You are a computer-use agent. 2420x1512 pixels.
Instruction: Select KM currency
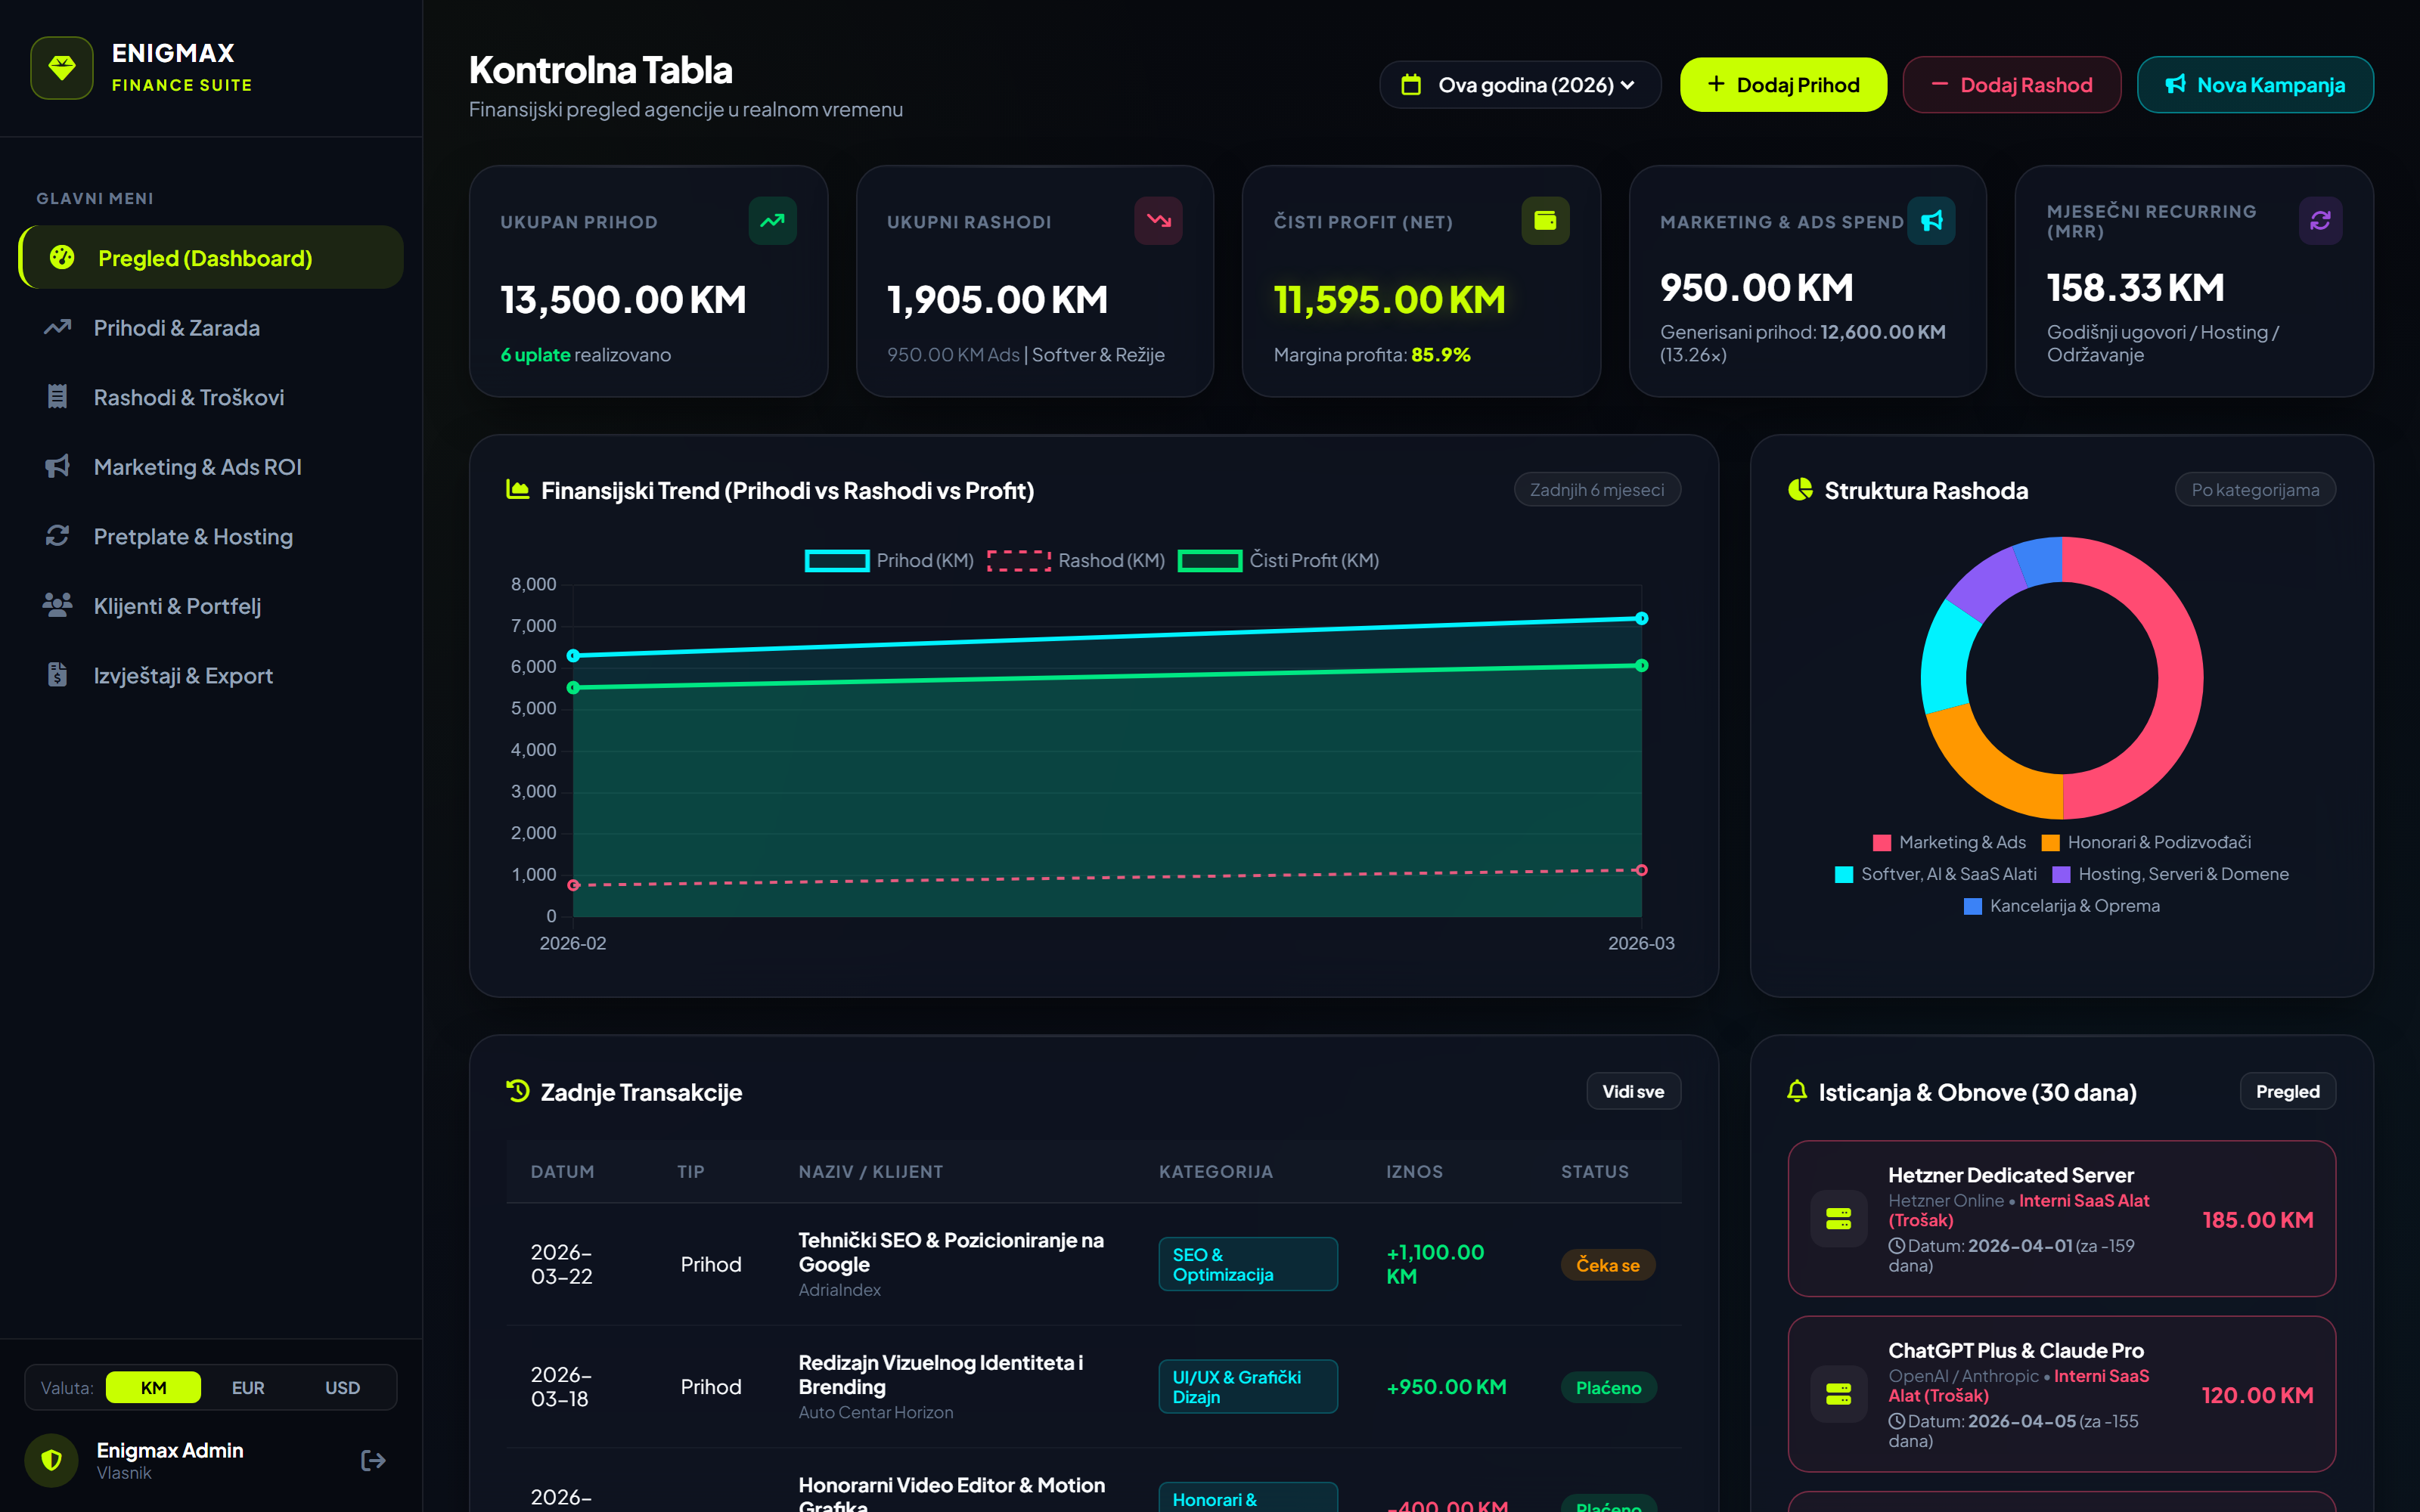(153, 1388)
